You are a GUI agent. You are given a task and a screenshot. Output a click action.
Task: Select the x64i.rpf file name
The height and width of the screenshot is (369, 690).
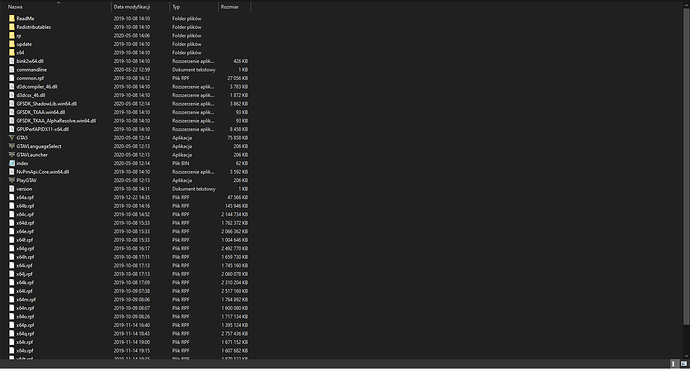point(24,265)
